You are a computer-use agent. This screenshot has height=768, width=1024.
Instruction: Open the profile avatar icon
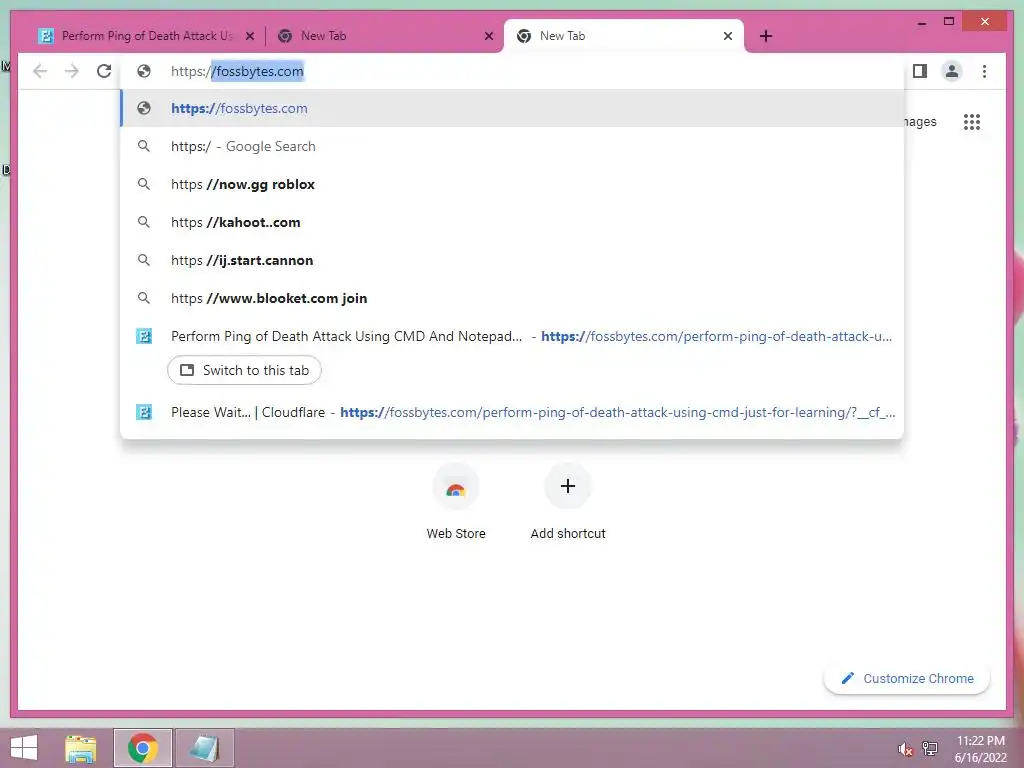pyautogui.click(x=952, y=71)
